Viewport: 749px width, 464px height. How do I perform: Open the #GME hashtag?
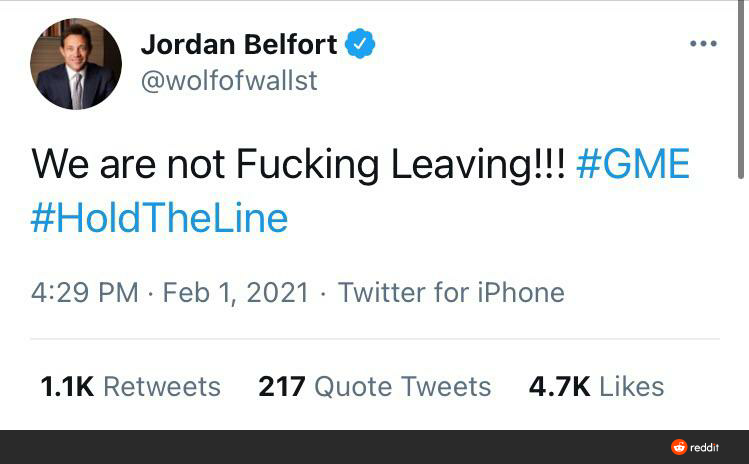click(x=633, y=165)
